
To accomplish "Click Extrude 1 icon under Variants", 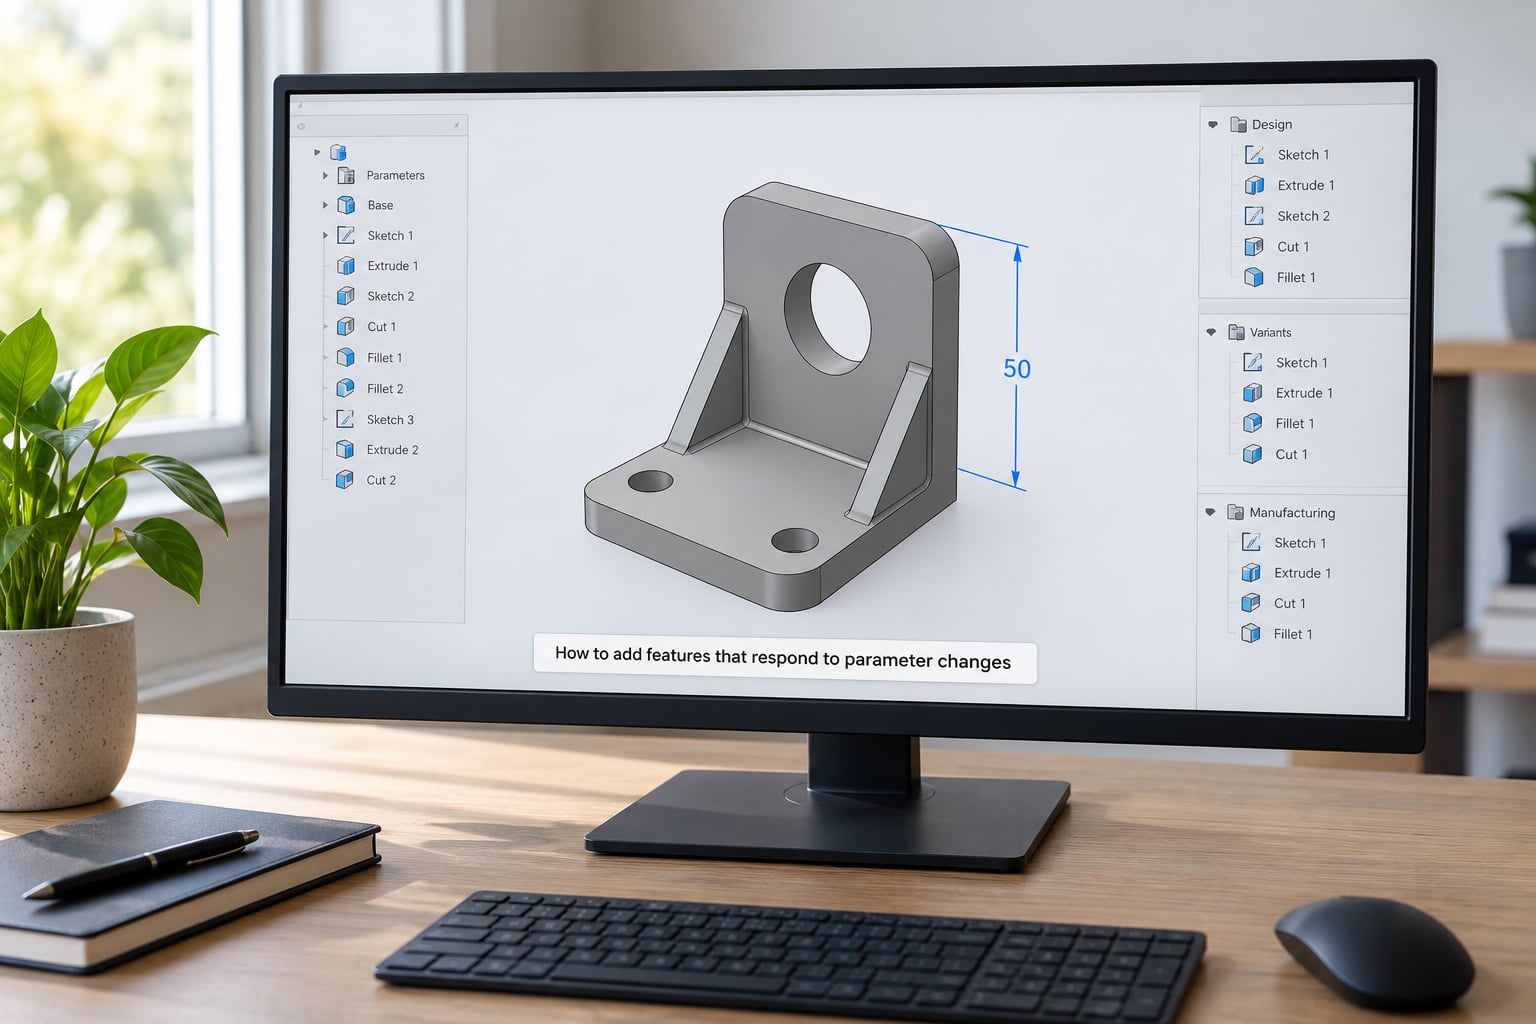I will (x=1252, y=393).
